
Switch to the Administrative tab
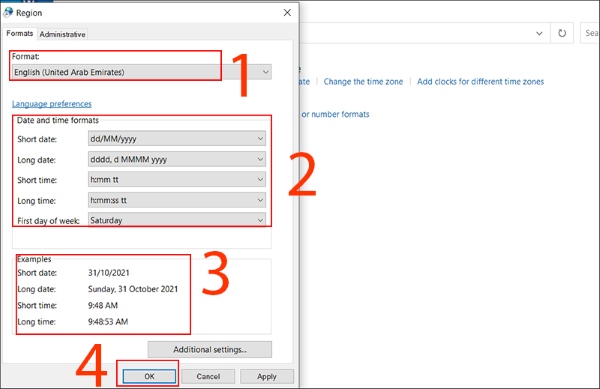[x=62, y=34]
